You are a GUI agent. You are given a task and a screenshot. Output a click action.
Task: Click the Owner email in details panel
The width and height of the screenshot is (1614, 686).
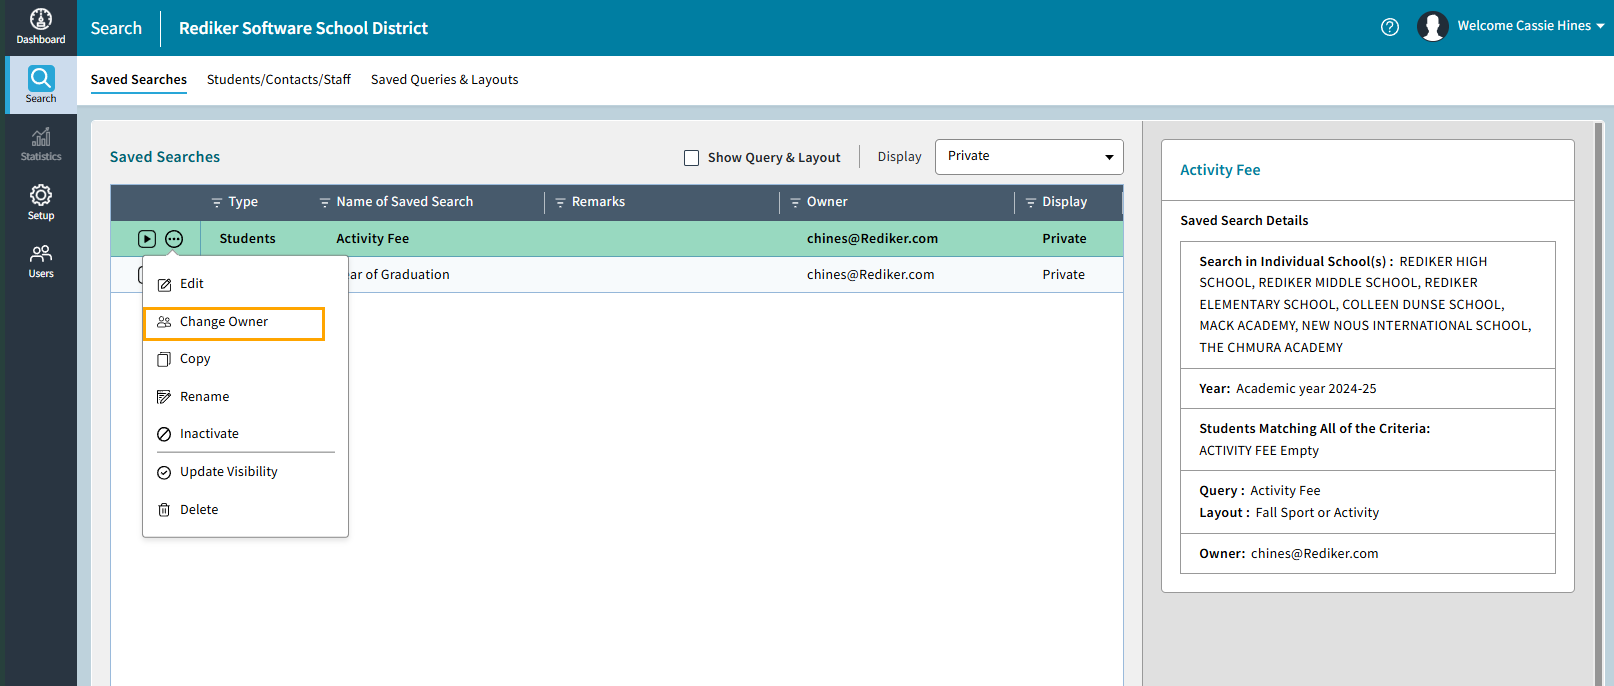[x=1314, y=554]
